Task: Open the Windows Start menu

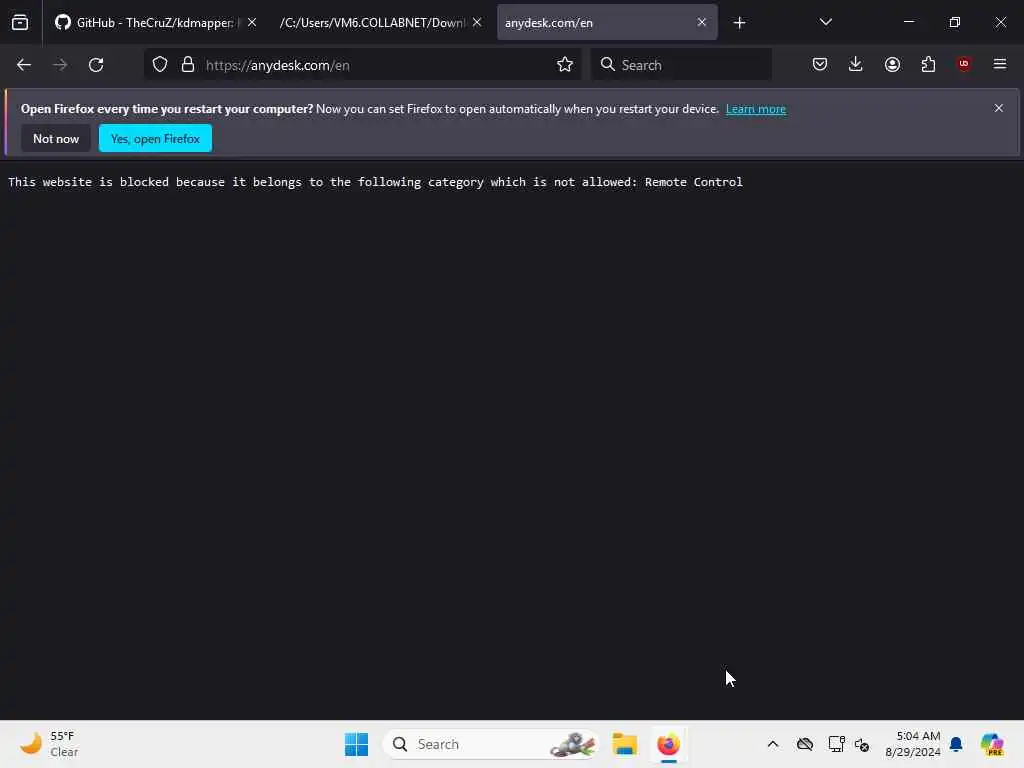Action: click(357, 744)
